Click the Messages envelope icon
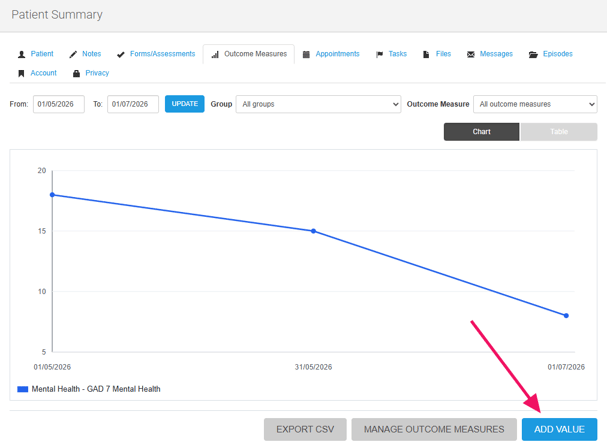The image size is (607, 448). tap(471, 54)
